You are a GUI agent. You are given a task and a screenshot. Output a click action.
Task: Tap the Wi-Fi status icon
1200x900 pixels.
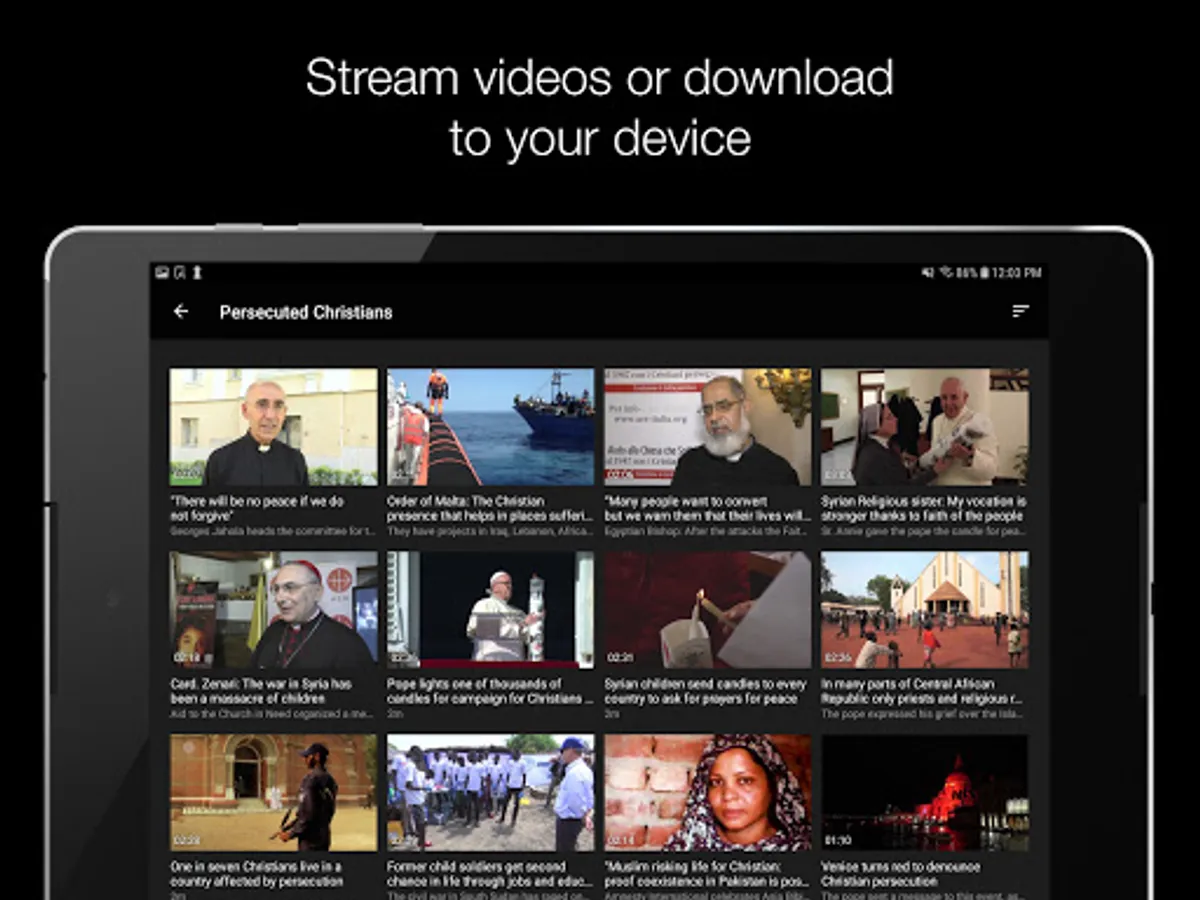(x=945, y=272)
